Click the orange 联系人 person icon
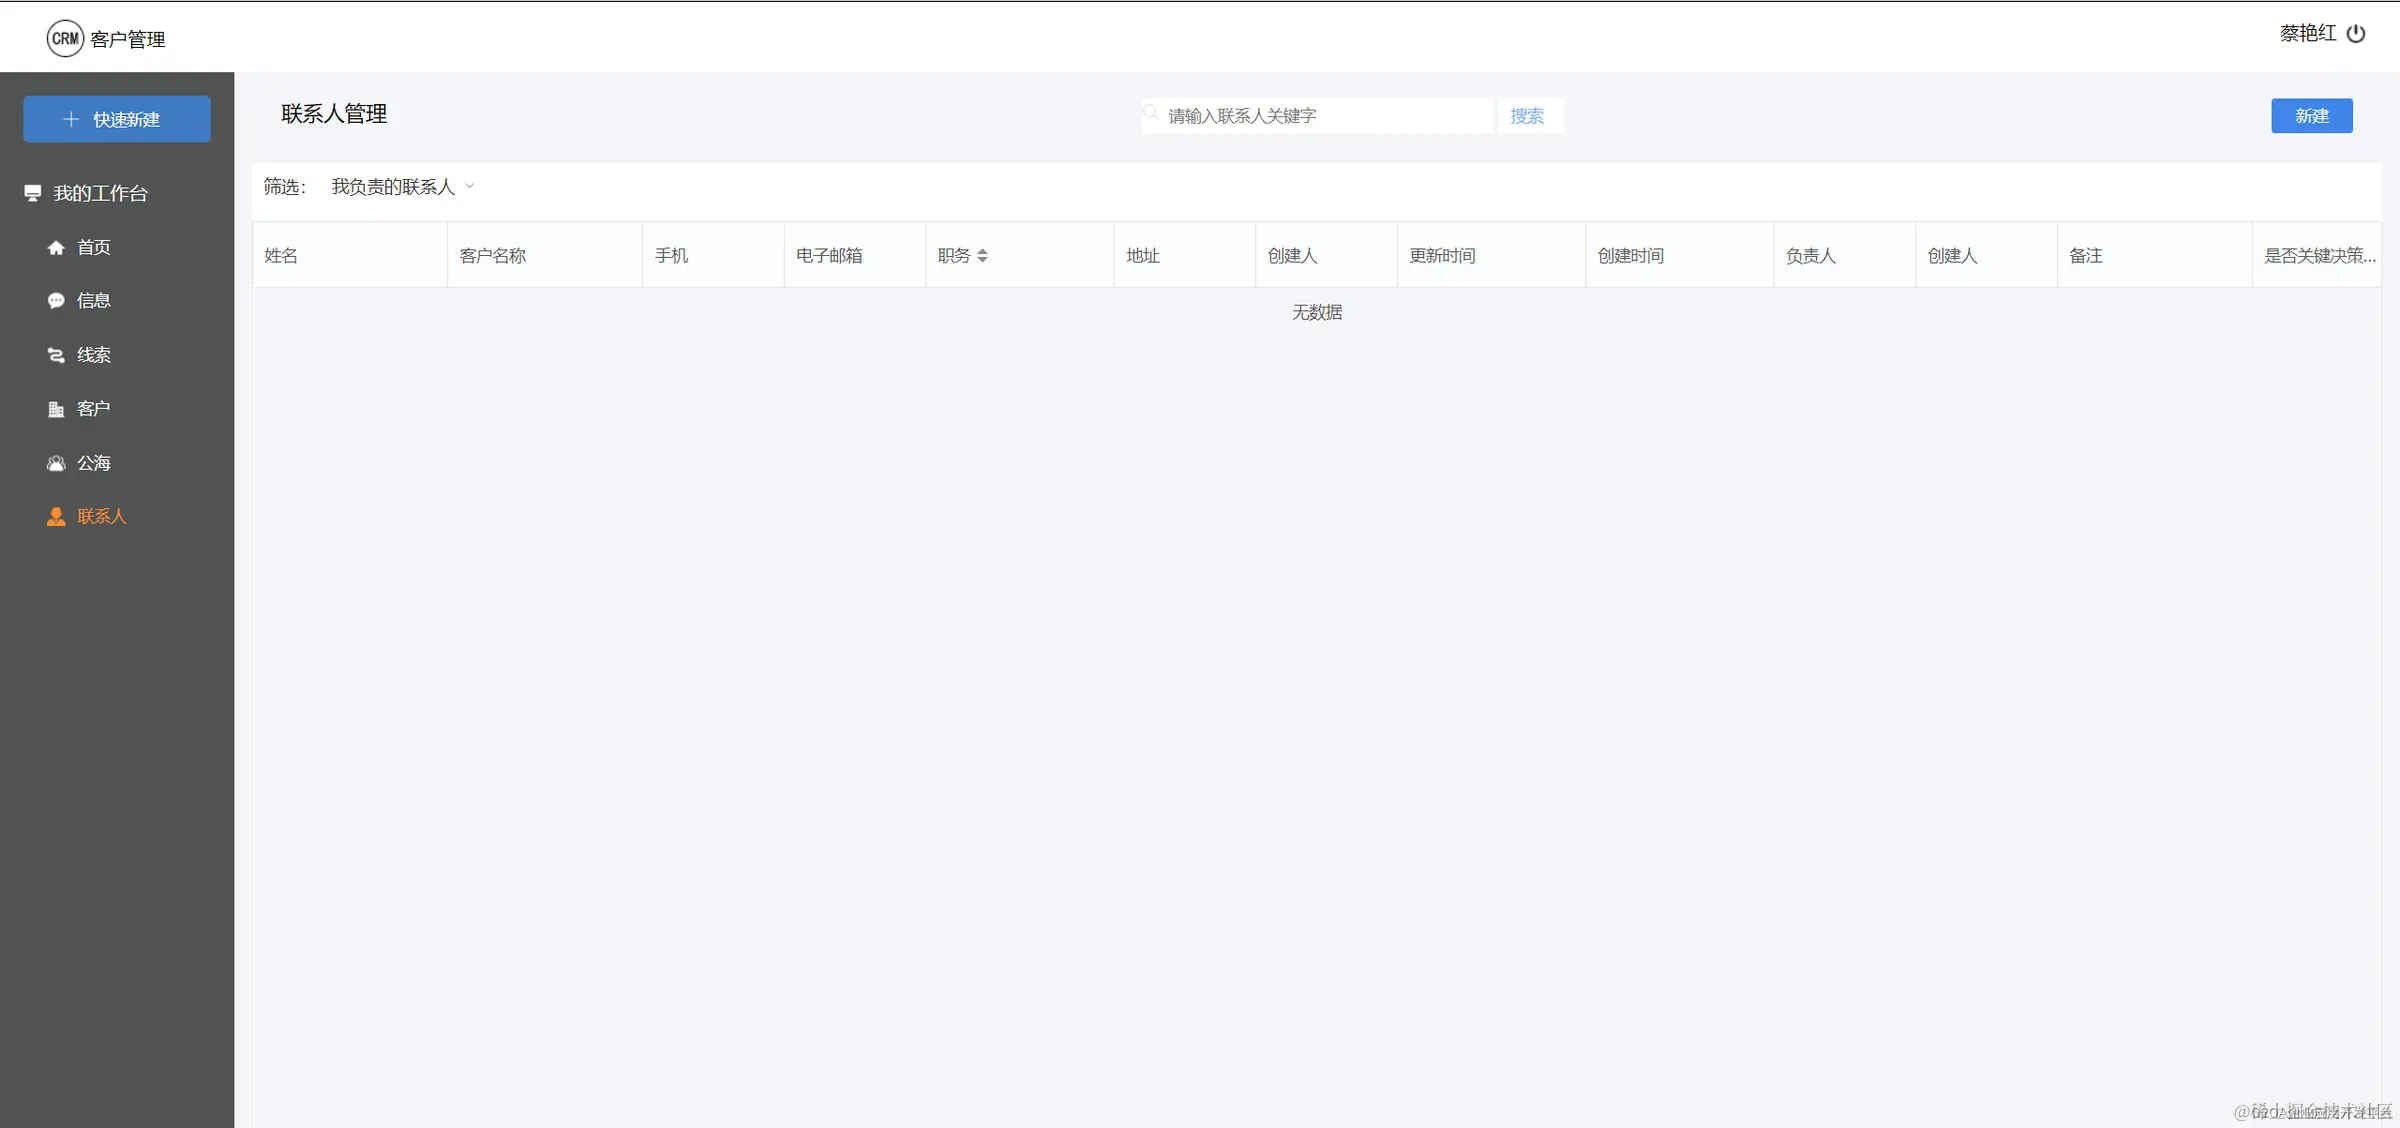The height and width of the screenshot is (1128, 2400). [56, 517]
